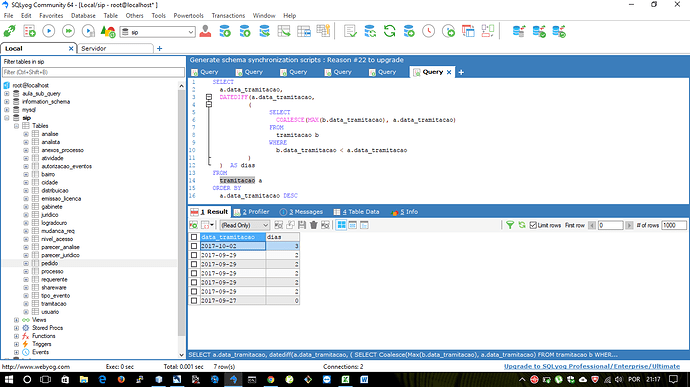690x387 pixels.
Task: Switch result to form view icon
Action: click(x=352, y=225)
